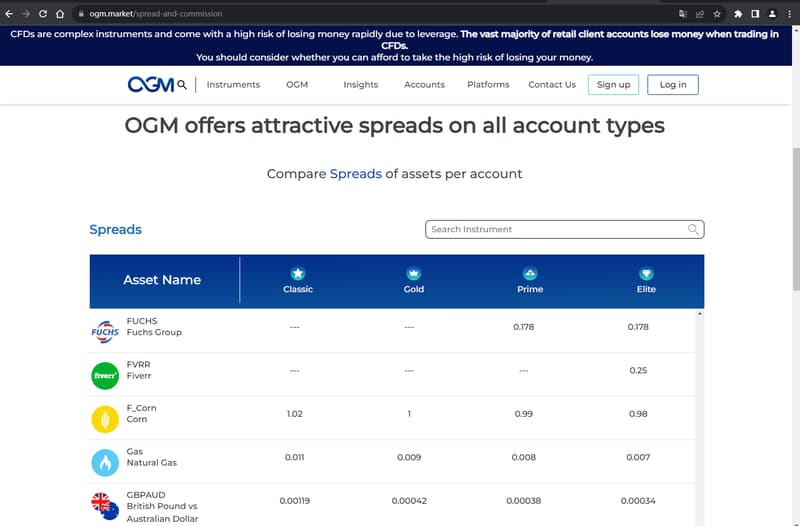Open the Insights menu
This screenshot has height=526, width=800.
tap(361, 85)
